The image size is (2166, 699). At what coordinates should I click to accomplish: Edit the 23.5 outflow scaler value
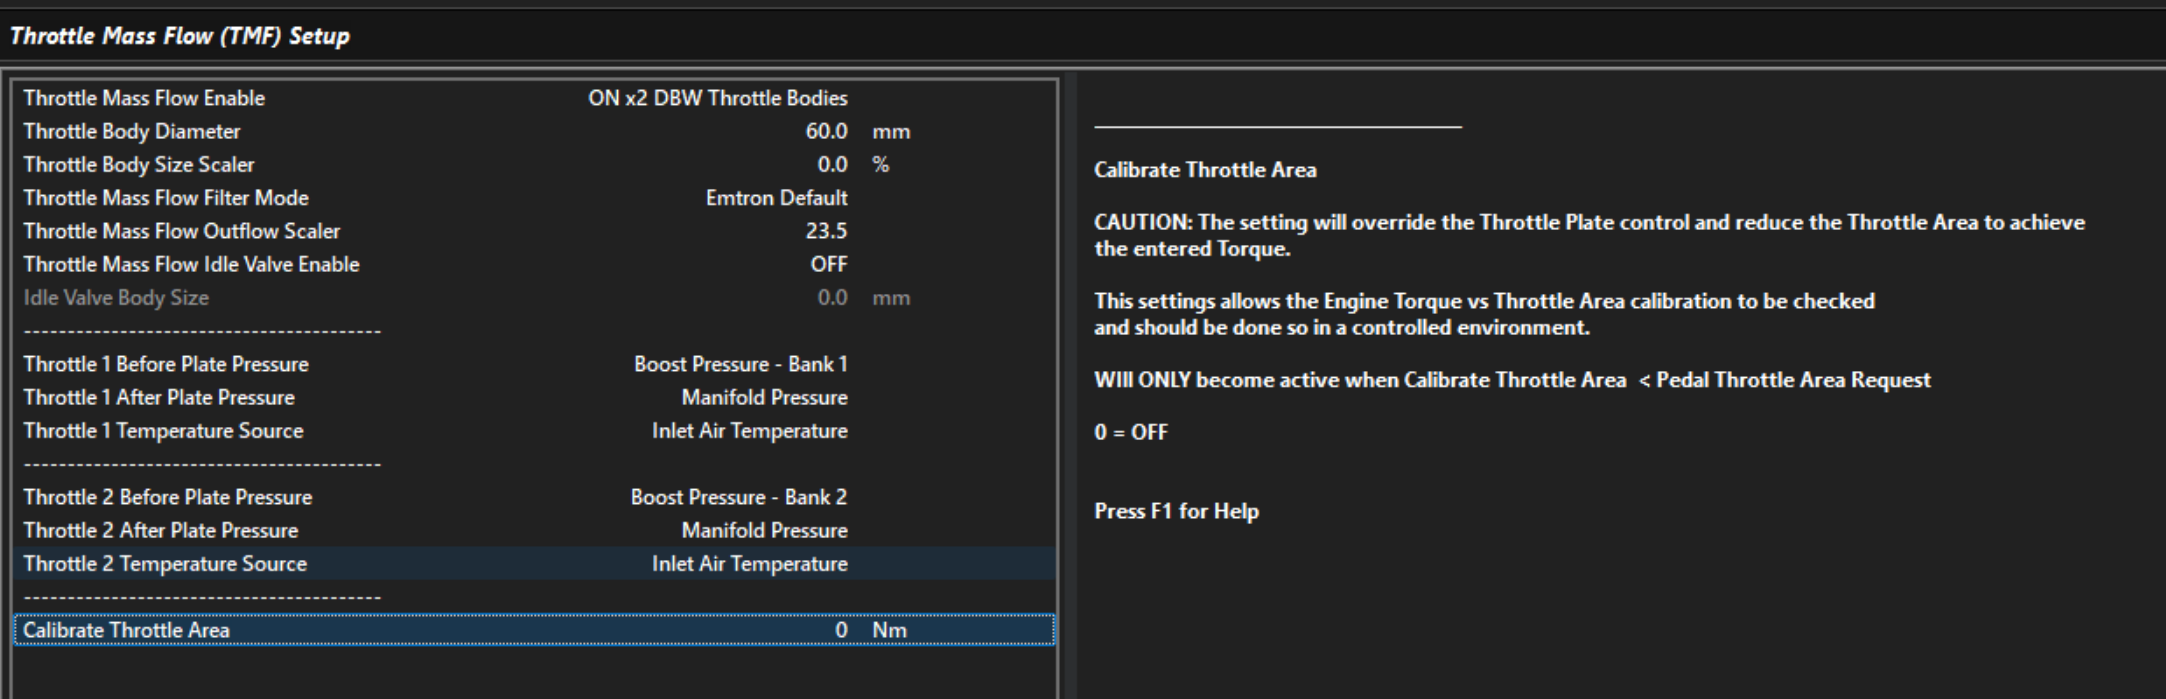pyautogui.click(x=826, y=231)
